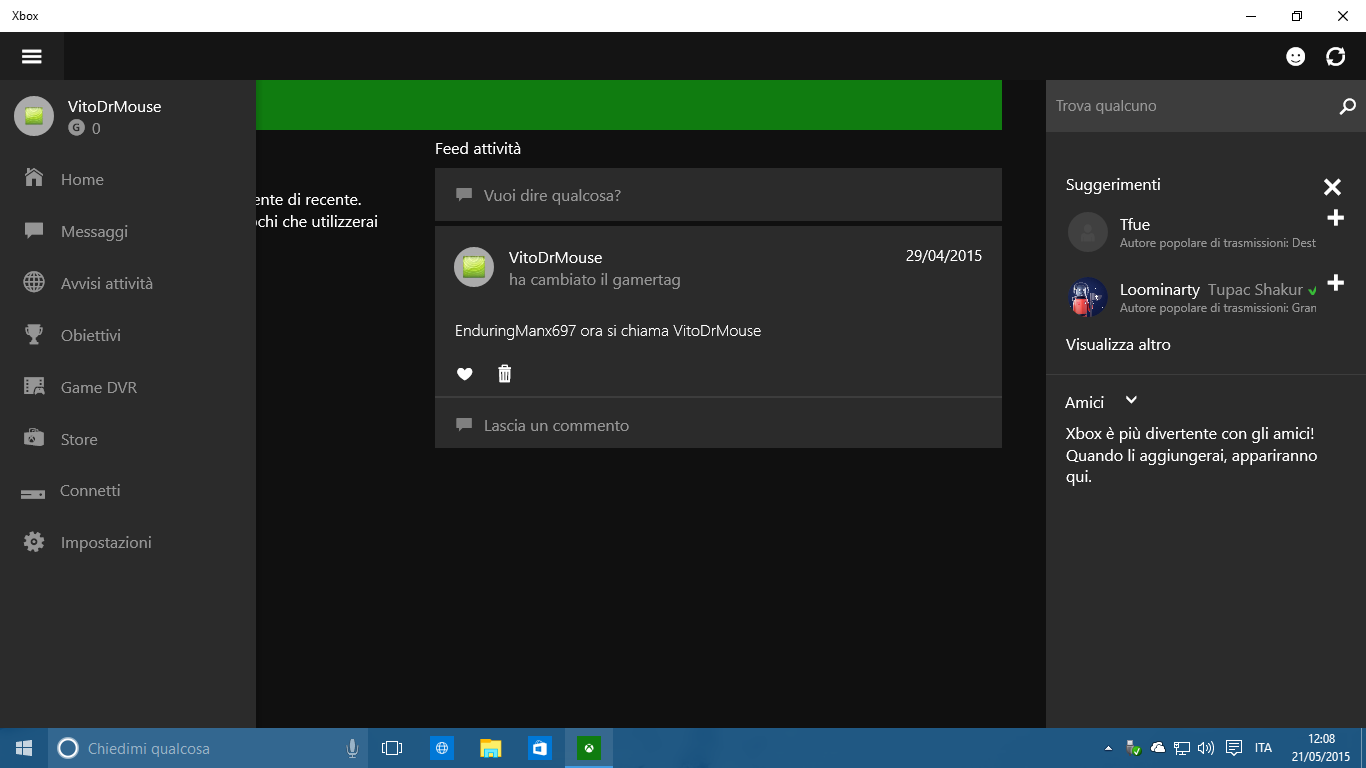This screenshot has height=768, width=1366.
Task: Click Loominarty's avatar picture
Action: pyautogui.click(x=1088, y=297)
